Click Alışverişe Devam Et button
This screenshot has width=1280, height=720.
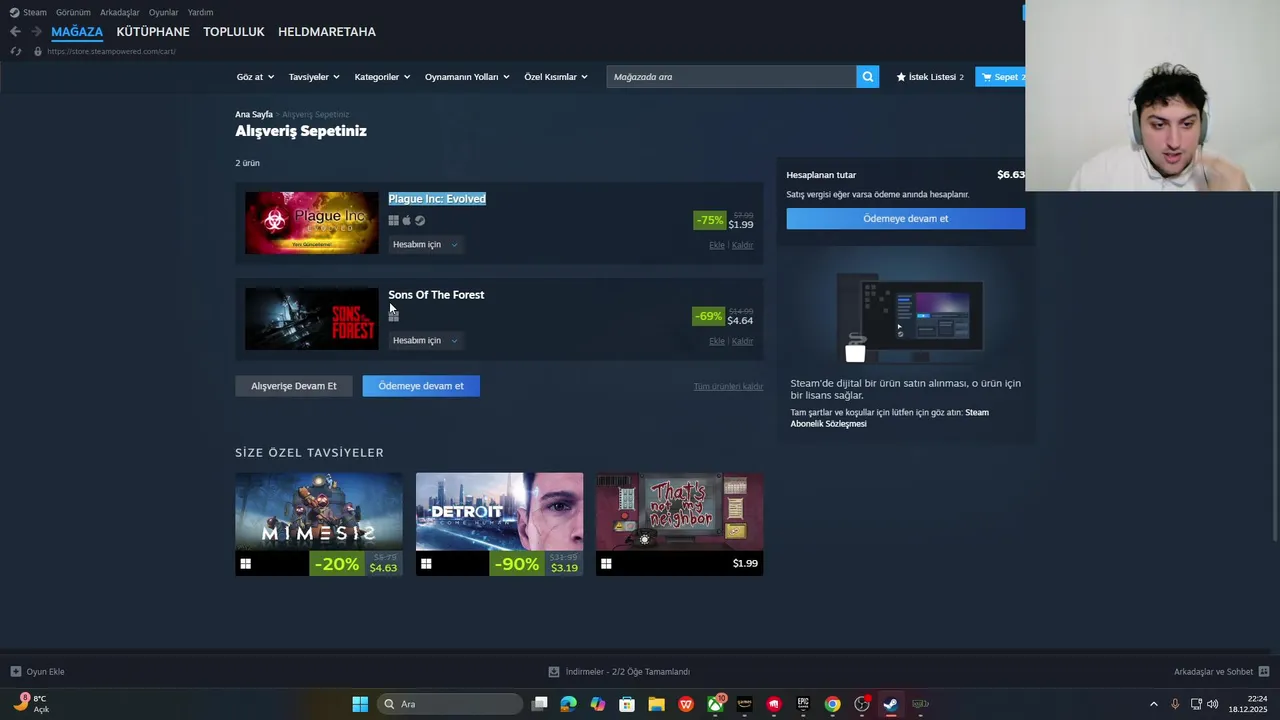pos(294,386)
